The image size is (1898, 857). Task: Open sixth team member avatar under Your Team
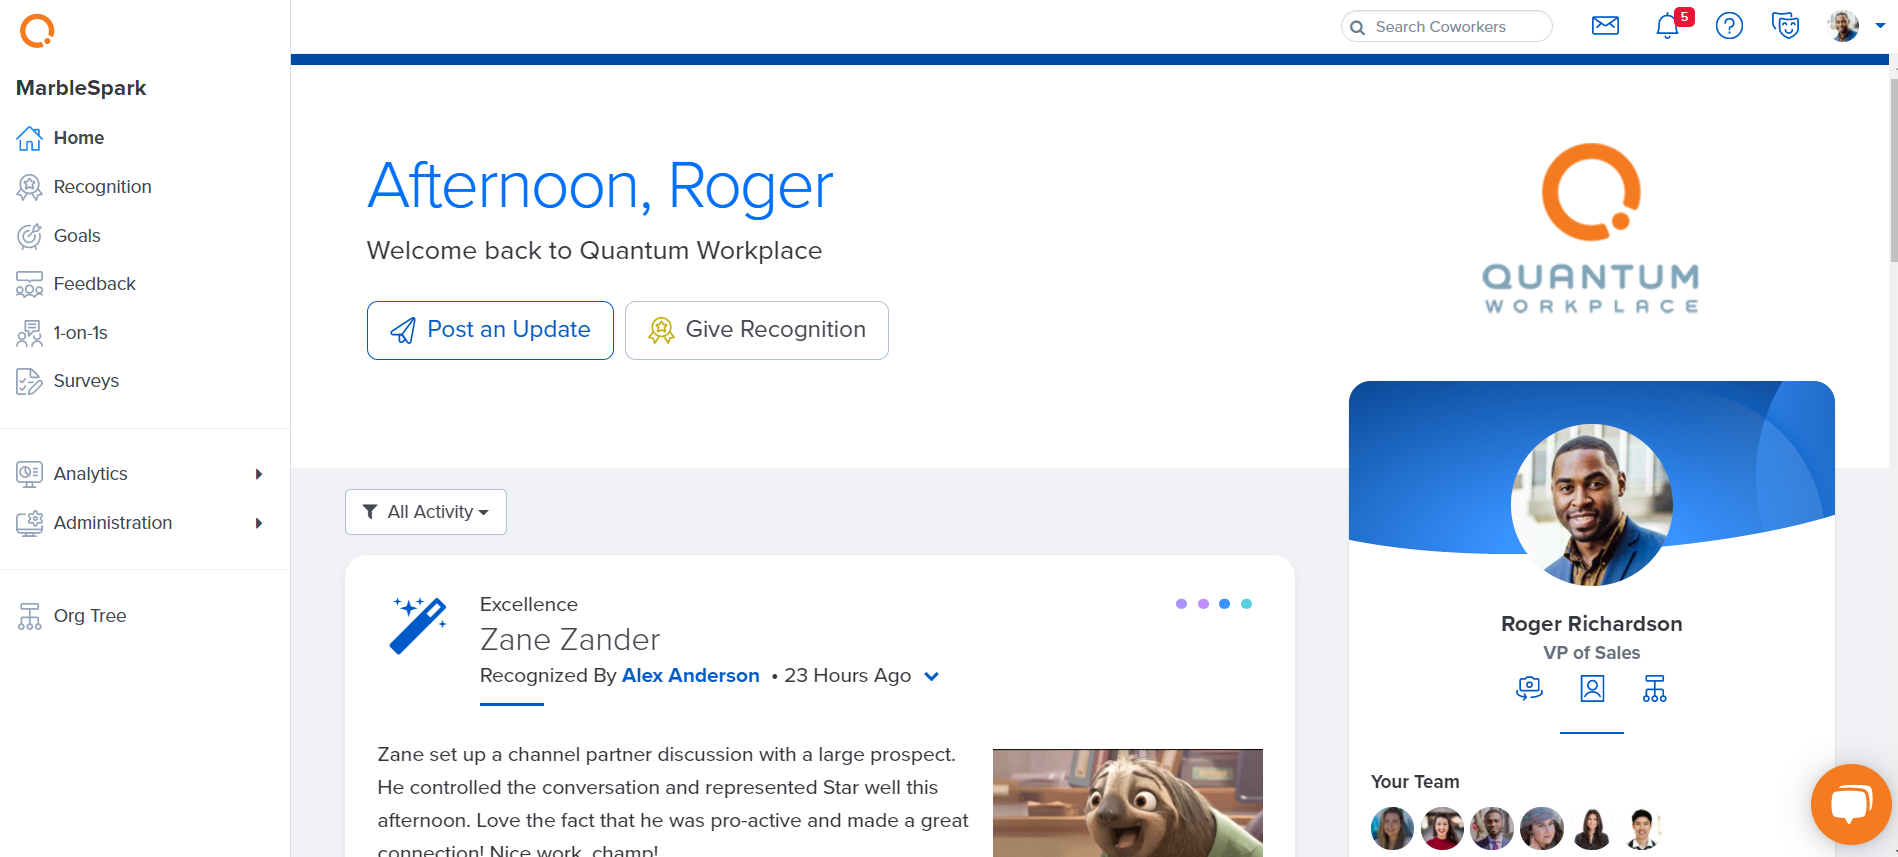[1642, 828]
